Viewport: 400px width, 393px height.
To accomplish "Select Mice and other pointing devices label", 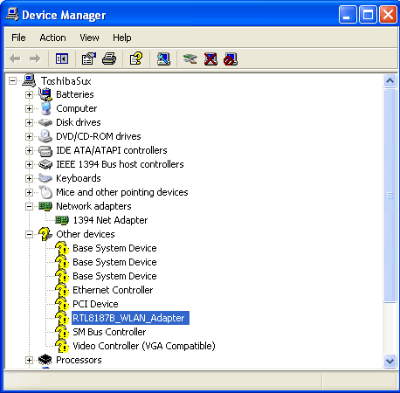I will tap(122, 193).
